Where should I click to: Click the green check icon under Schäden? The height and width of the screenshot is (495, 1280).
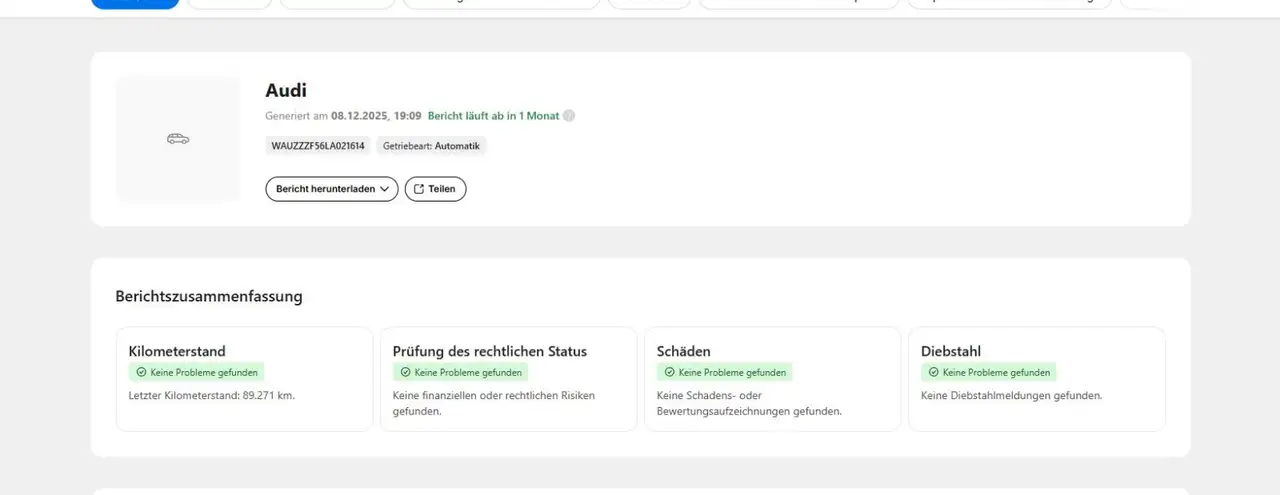tap(669, 372)
